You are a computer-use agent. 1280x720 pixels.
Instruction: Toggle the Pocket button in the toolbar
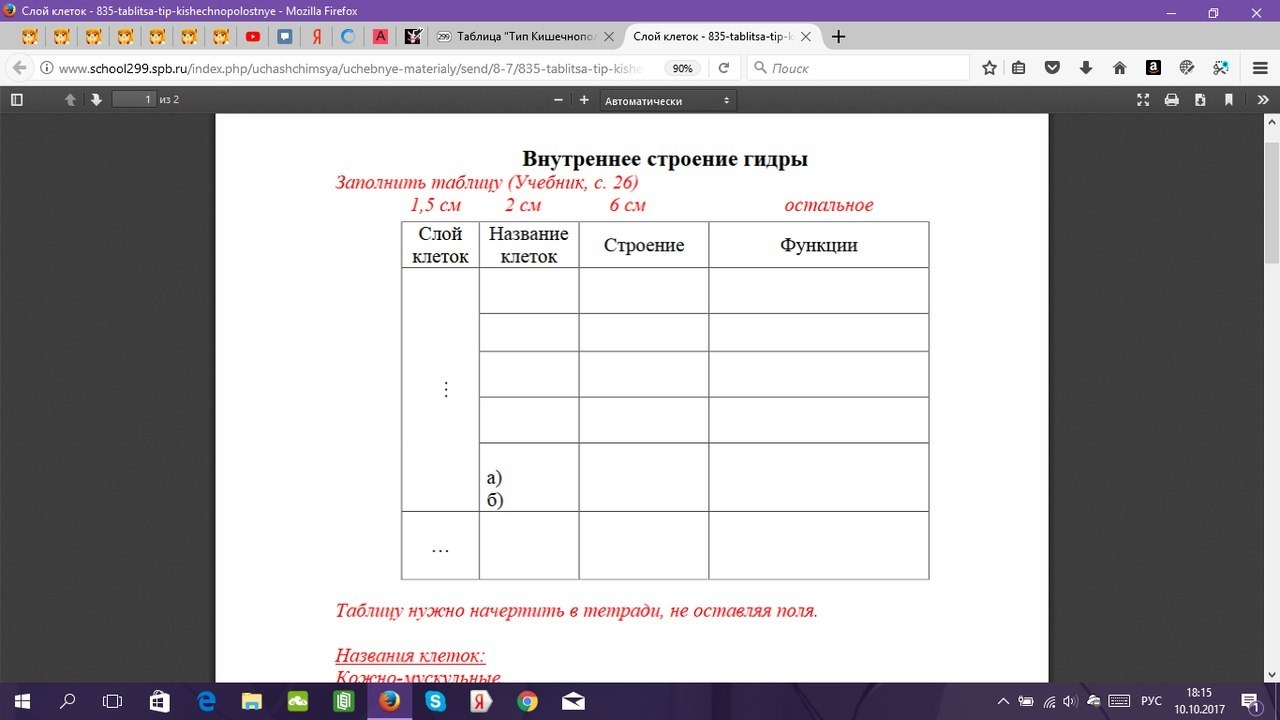1051,68
